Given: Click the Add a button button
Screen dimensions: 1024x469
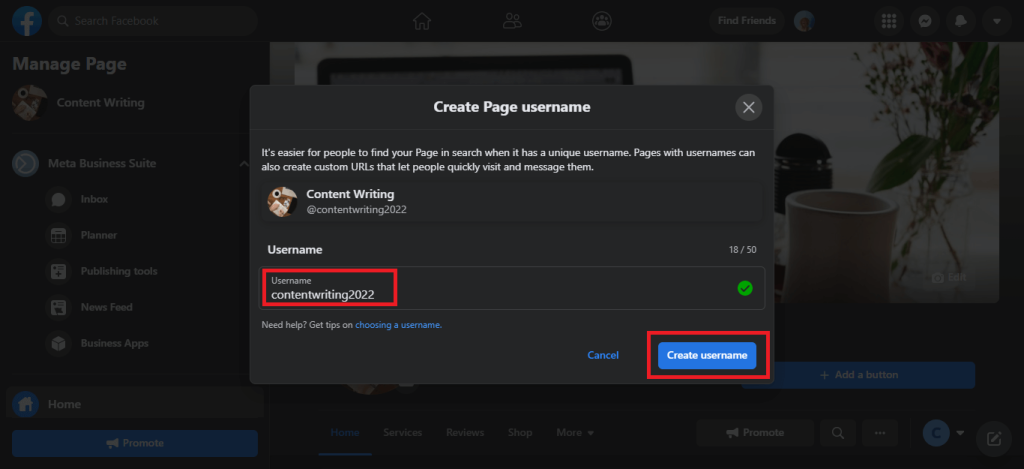Looking at the screenshot, I should click(858, 375).
